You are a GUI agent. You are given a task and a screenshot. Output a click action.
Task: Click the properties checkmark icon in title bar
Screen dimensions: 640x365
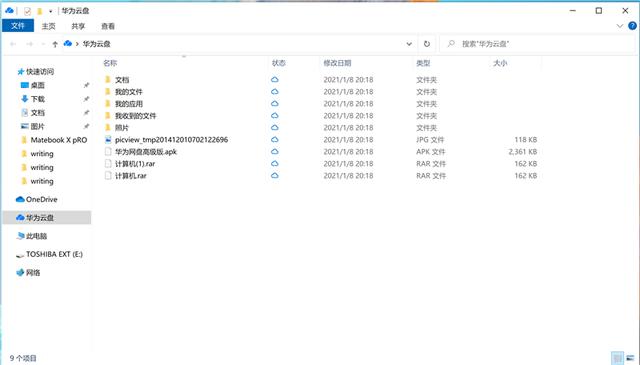click(x=27, y=11)
